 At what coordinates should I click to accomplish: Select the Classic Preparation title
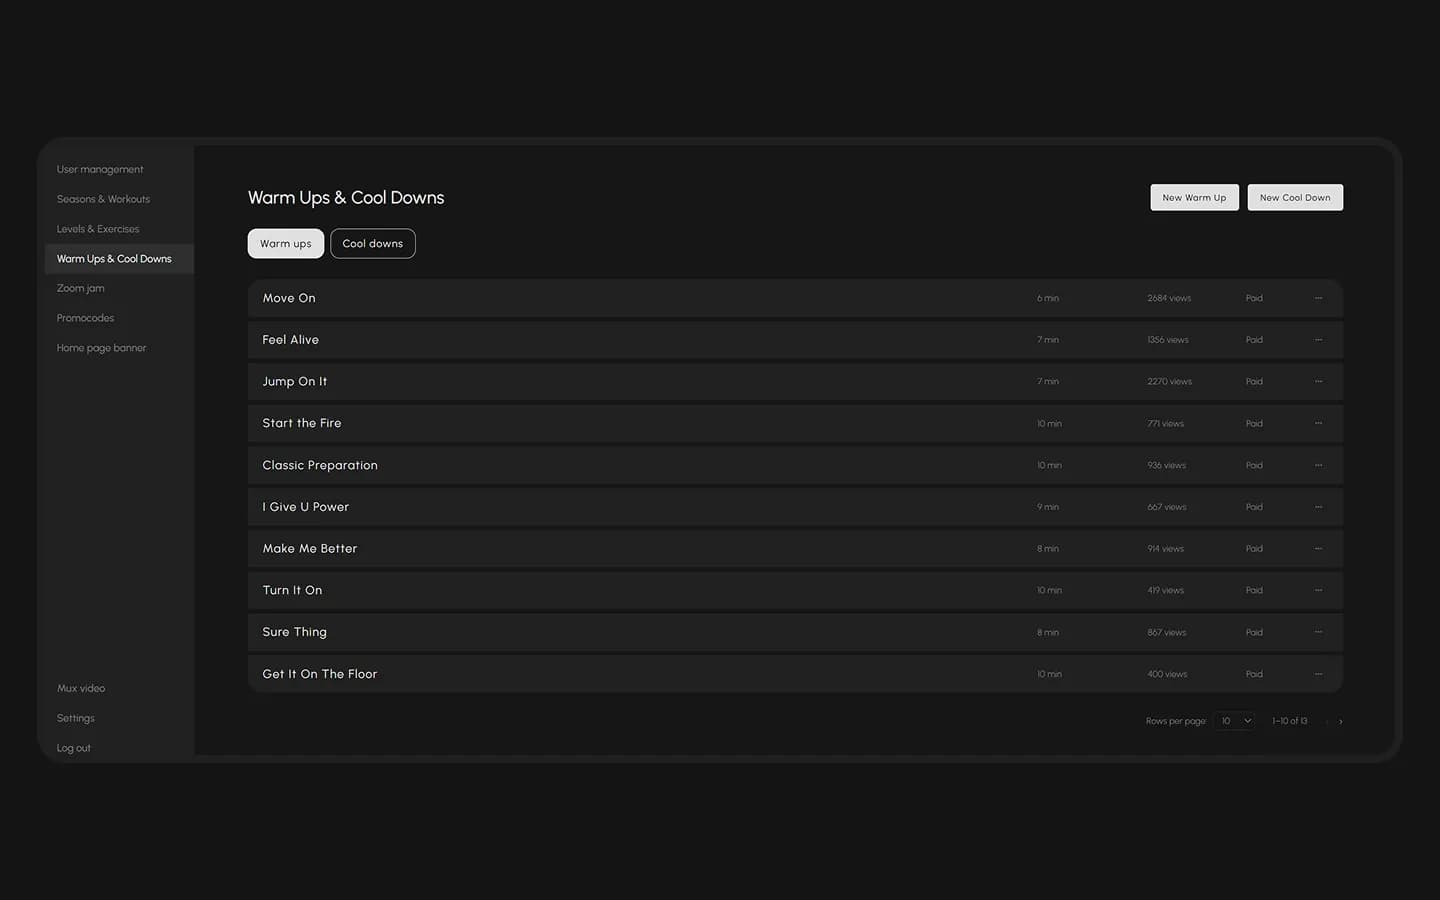(320, 465)
